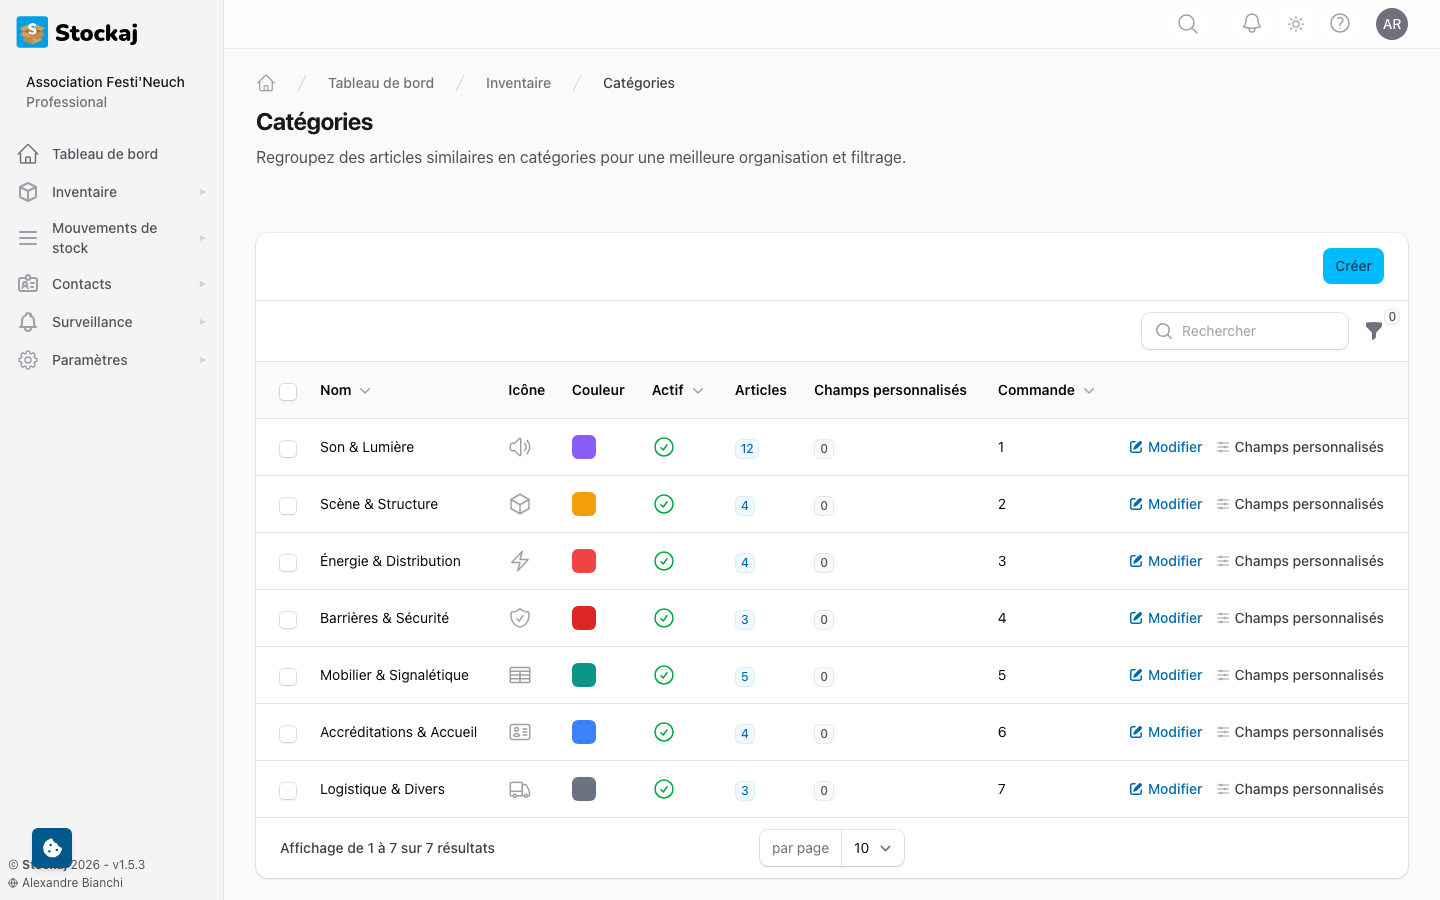The image size is (1440, 900).
Task: Toggle light theme with the sun icon
Action: coord(1296,24)
